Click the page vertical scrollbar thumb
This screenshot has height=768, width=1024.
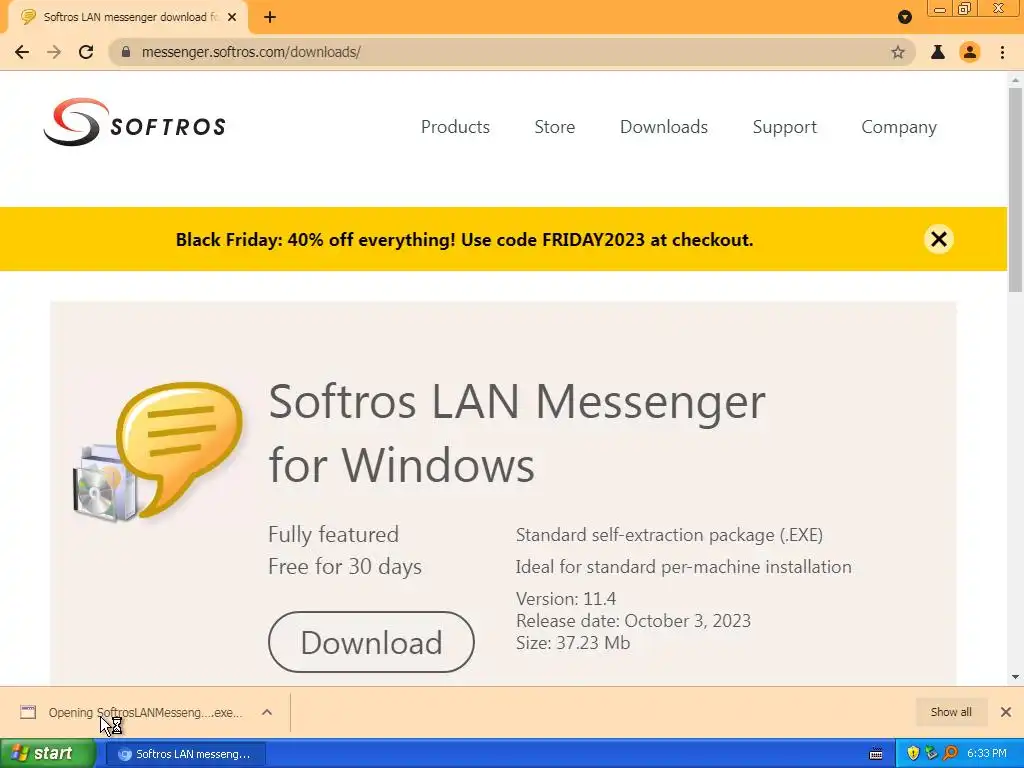(x=1015, y=189)
